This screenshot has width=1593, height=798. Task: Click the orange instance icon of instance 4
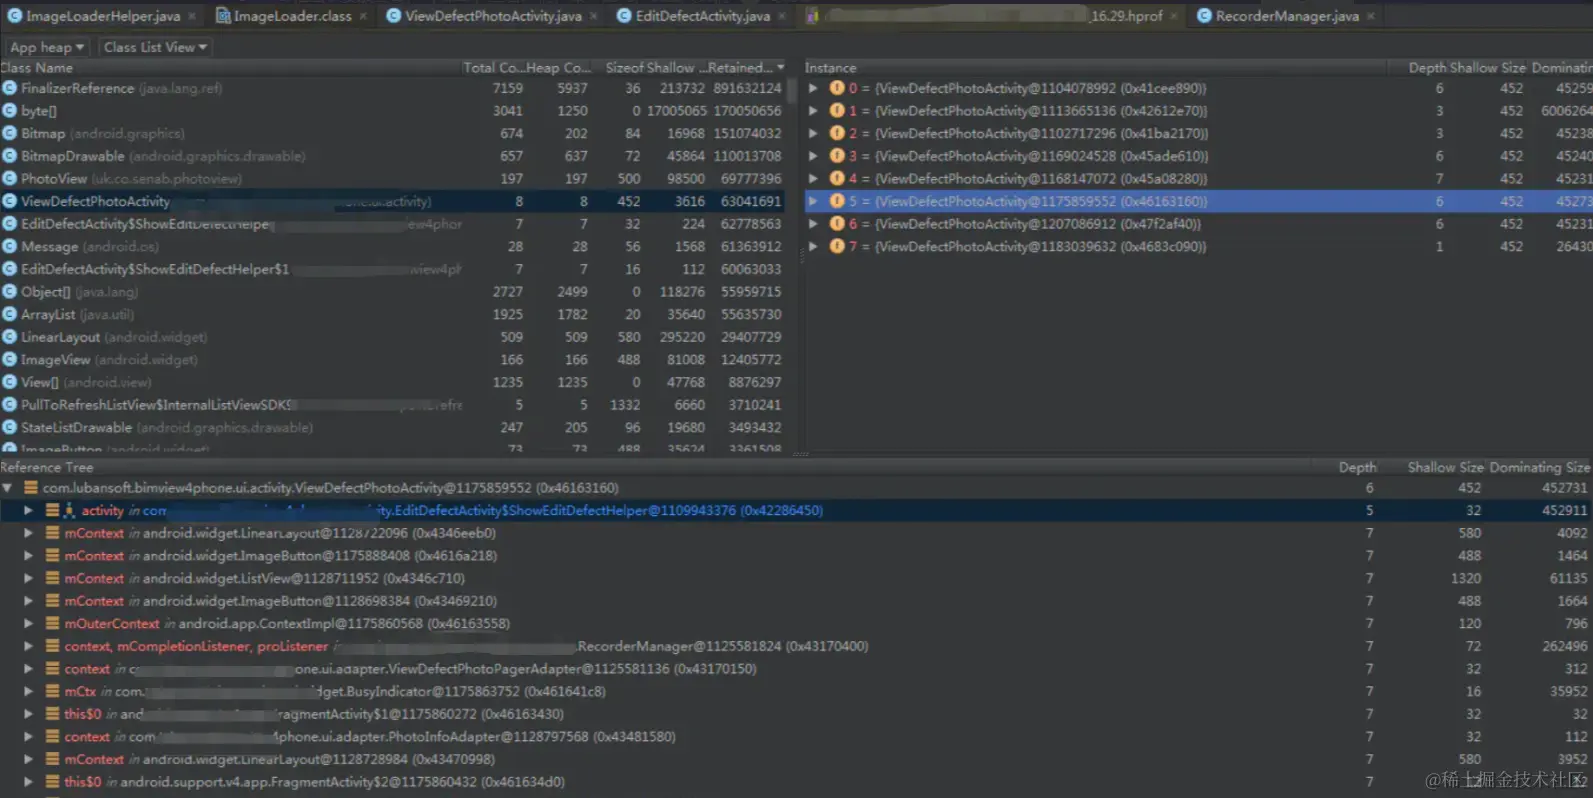(x=837, y=178)
